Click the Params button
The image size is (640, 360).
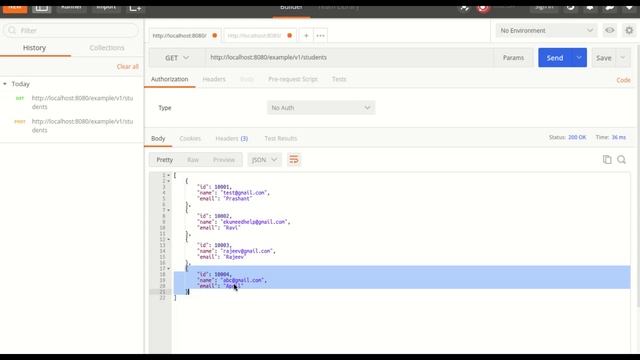(513, 58)
